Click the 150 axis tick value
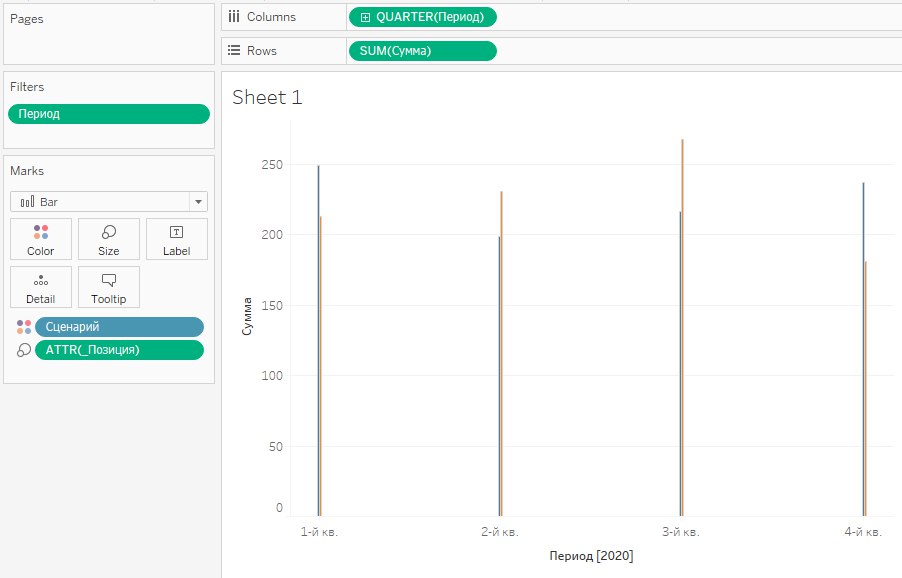Viewport: 902px width, 578px height. tap(272, 305)
